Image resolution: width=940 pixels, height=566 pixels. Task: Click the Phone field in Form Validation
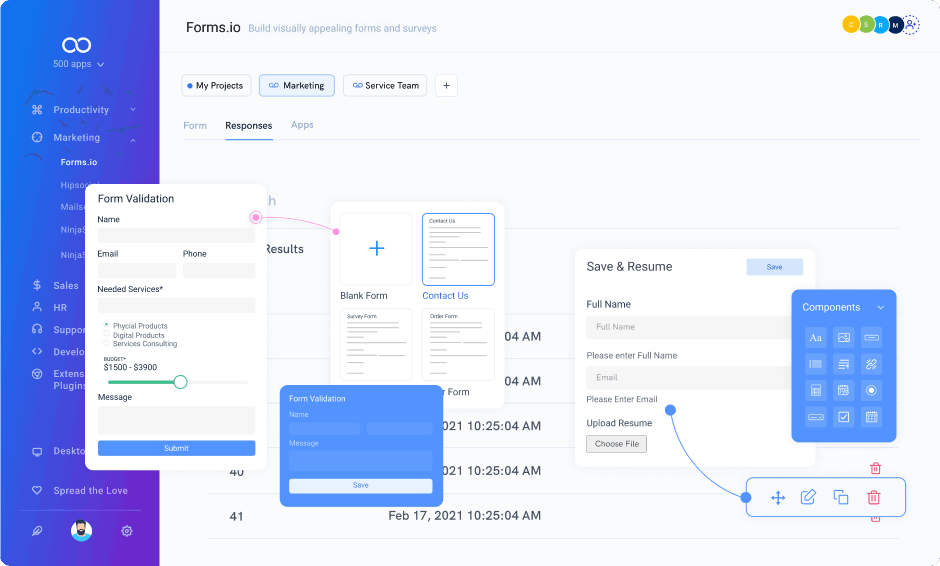pyautogui.click(x=219, y=270)
